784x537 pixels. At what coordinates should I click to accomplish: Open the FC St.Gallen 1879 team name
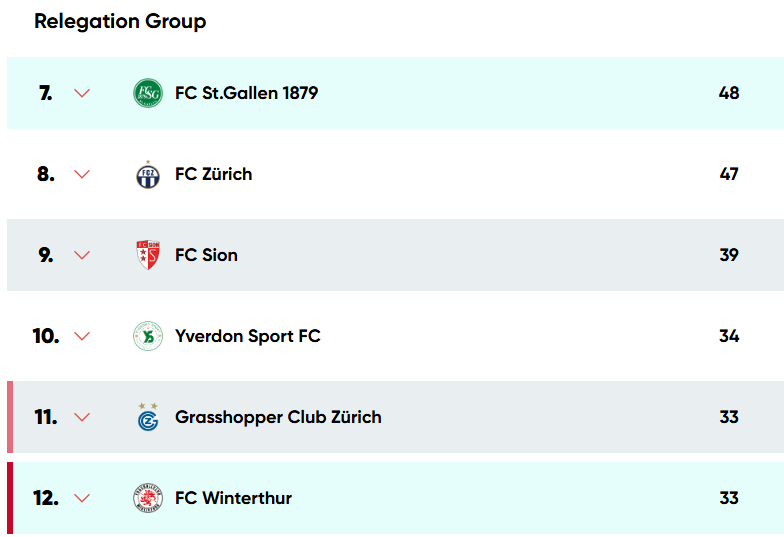pos(246,93)
